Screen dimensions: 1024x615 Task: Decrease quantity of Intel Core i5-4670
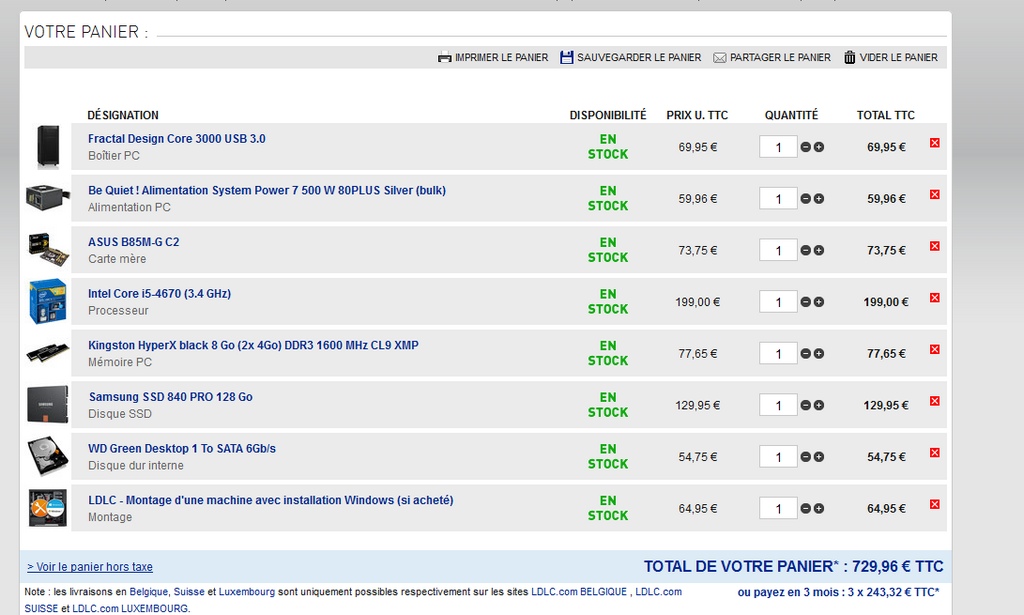[806, 302]
